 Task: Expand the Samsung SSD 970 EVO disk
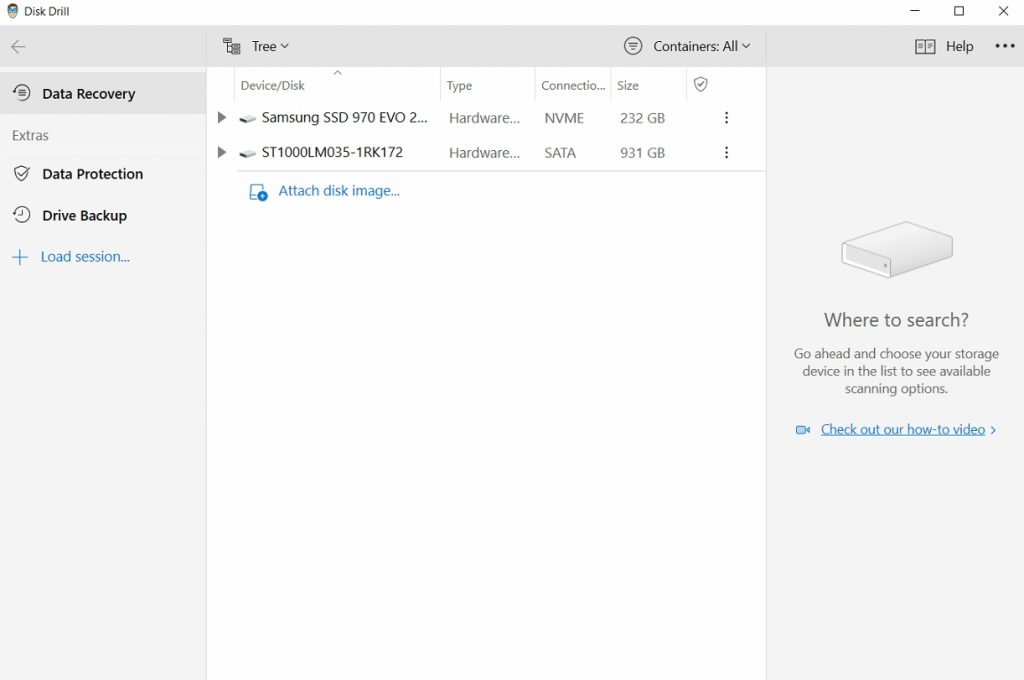click(221, 118)
